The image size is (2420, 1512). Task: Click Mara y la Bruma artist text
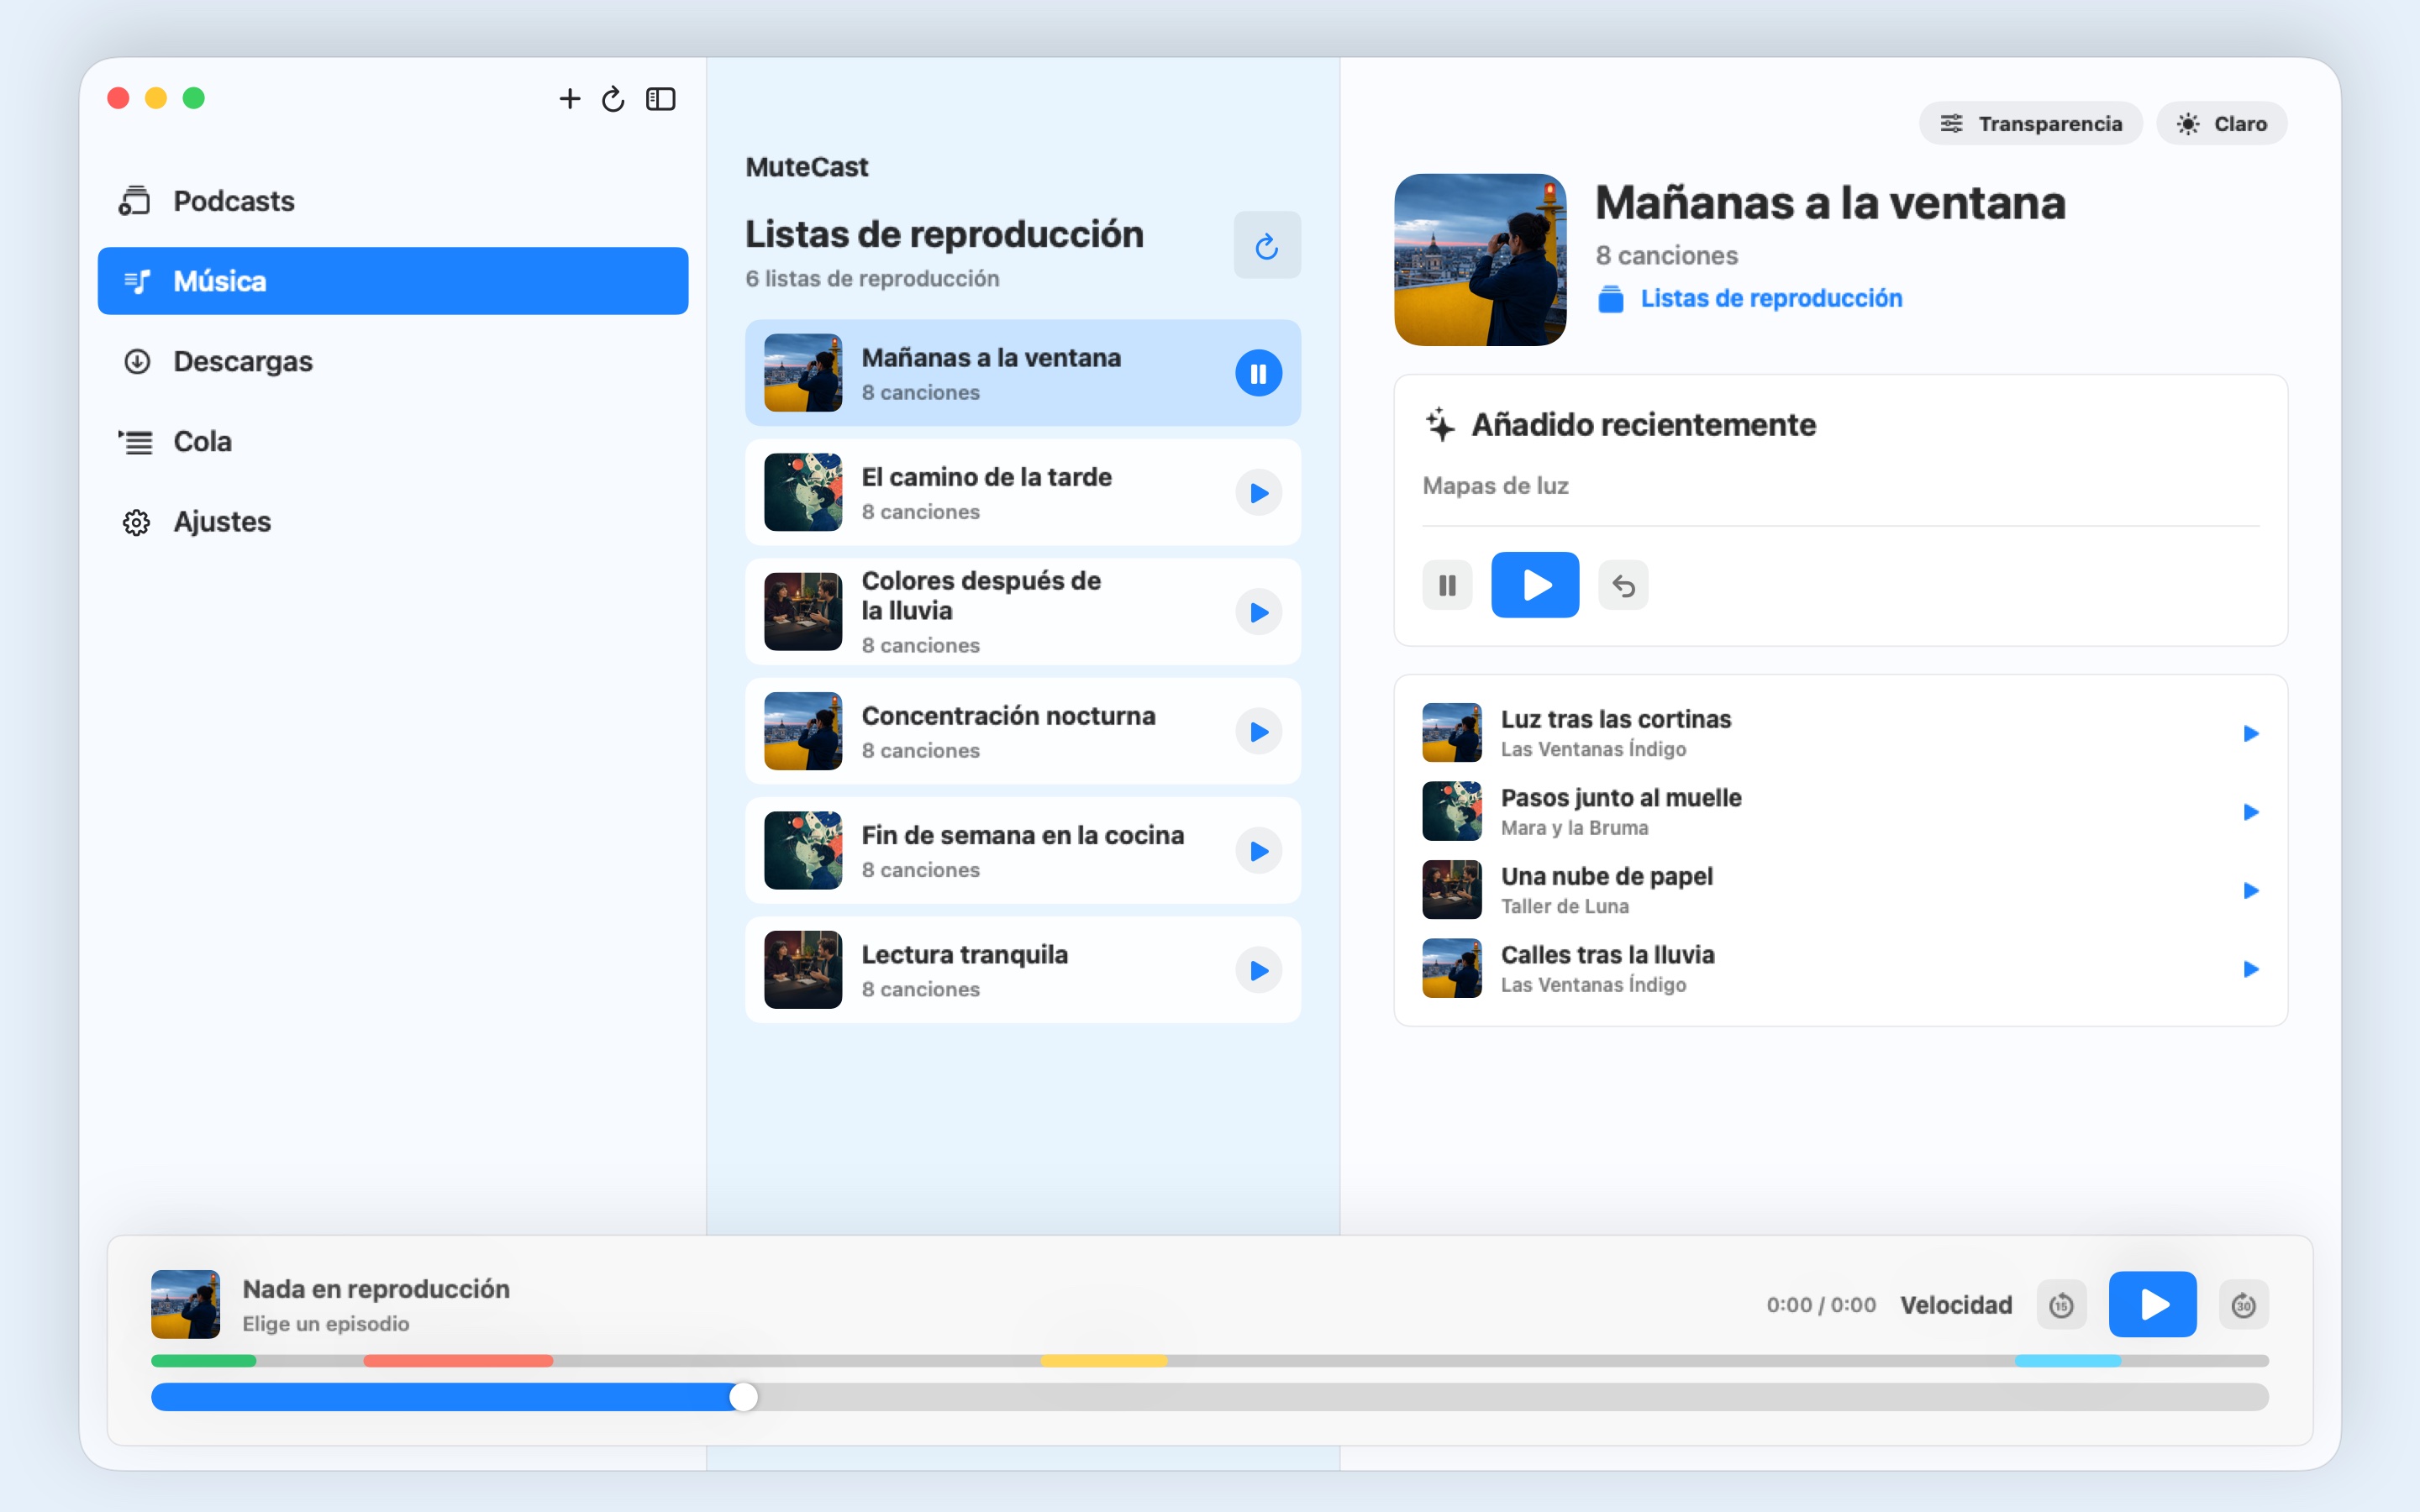1574,828
